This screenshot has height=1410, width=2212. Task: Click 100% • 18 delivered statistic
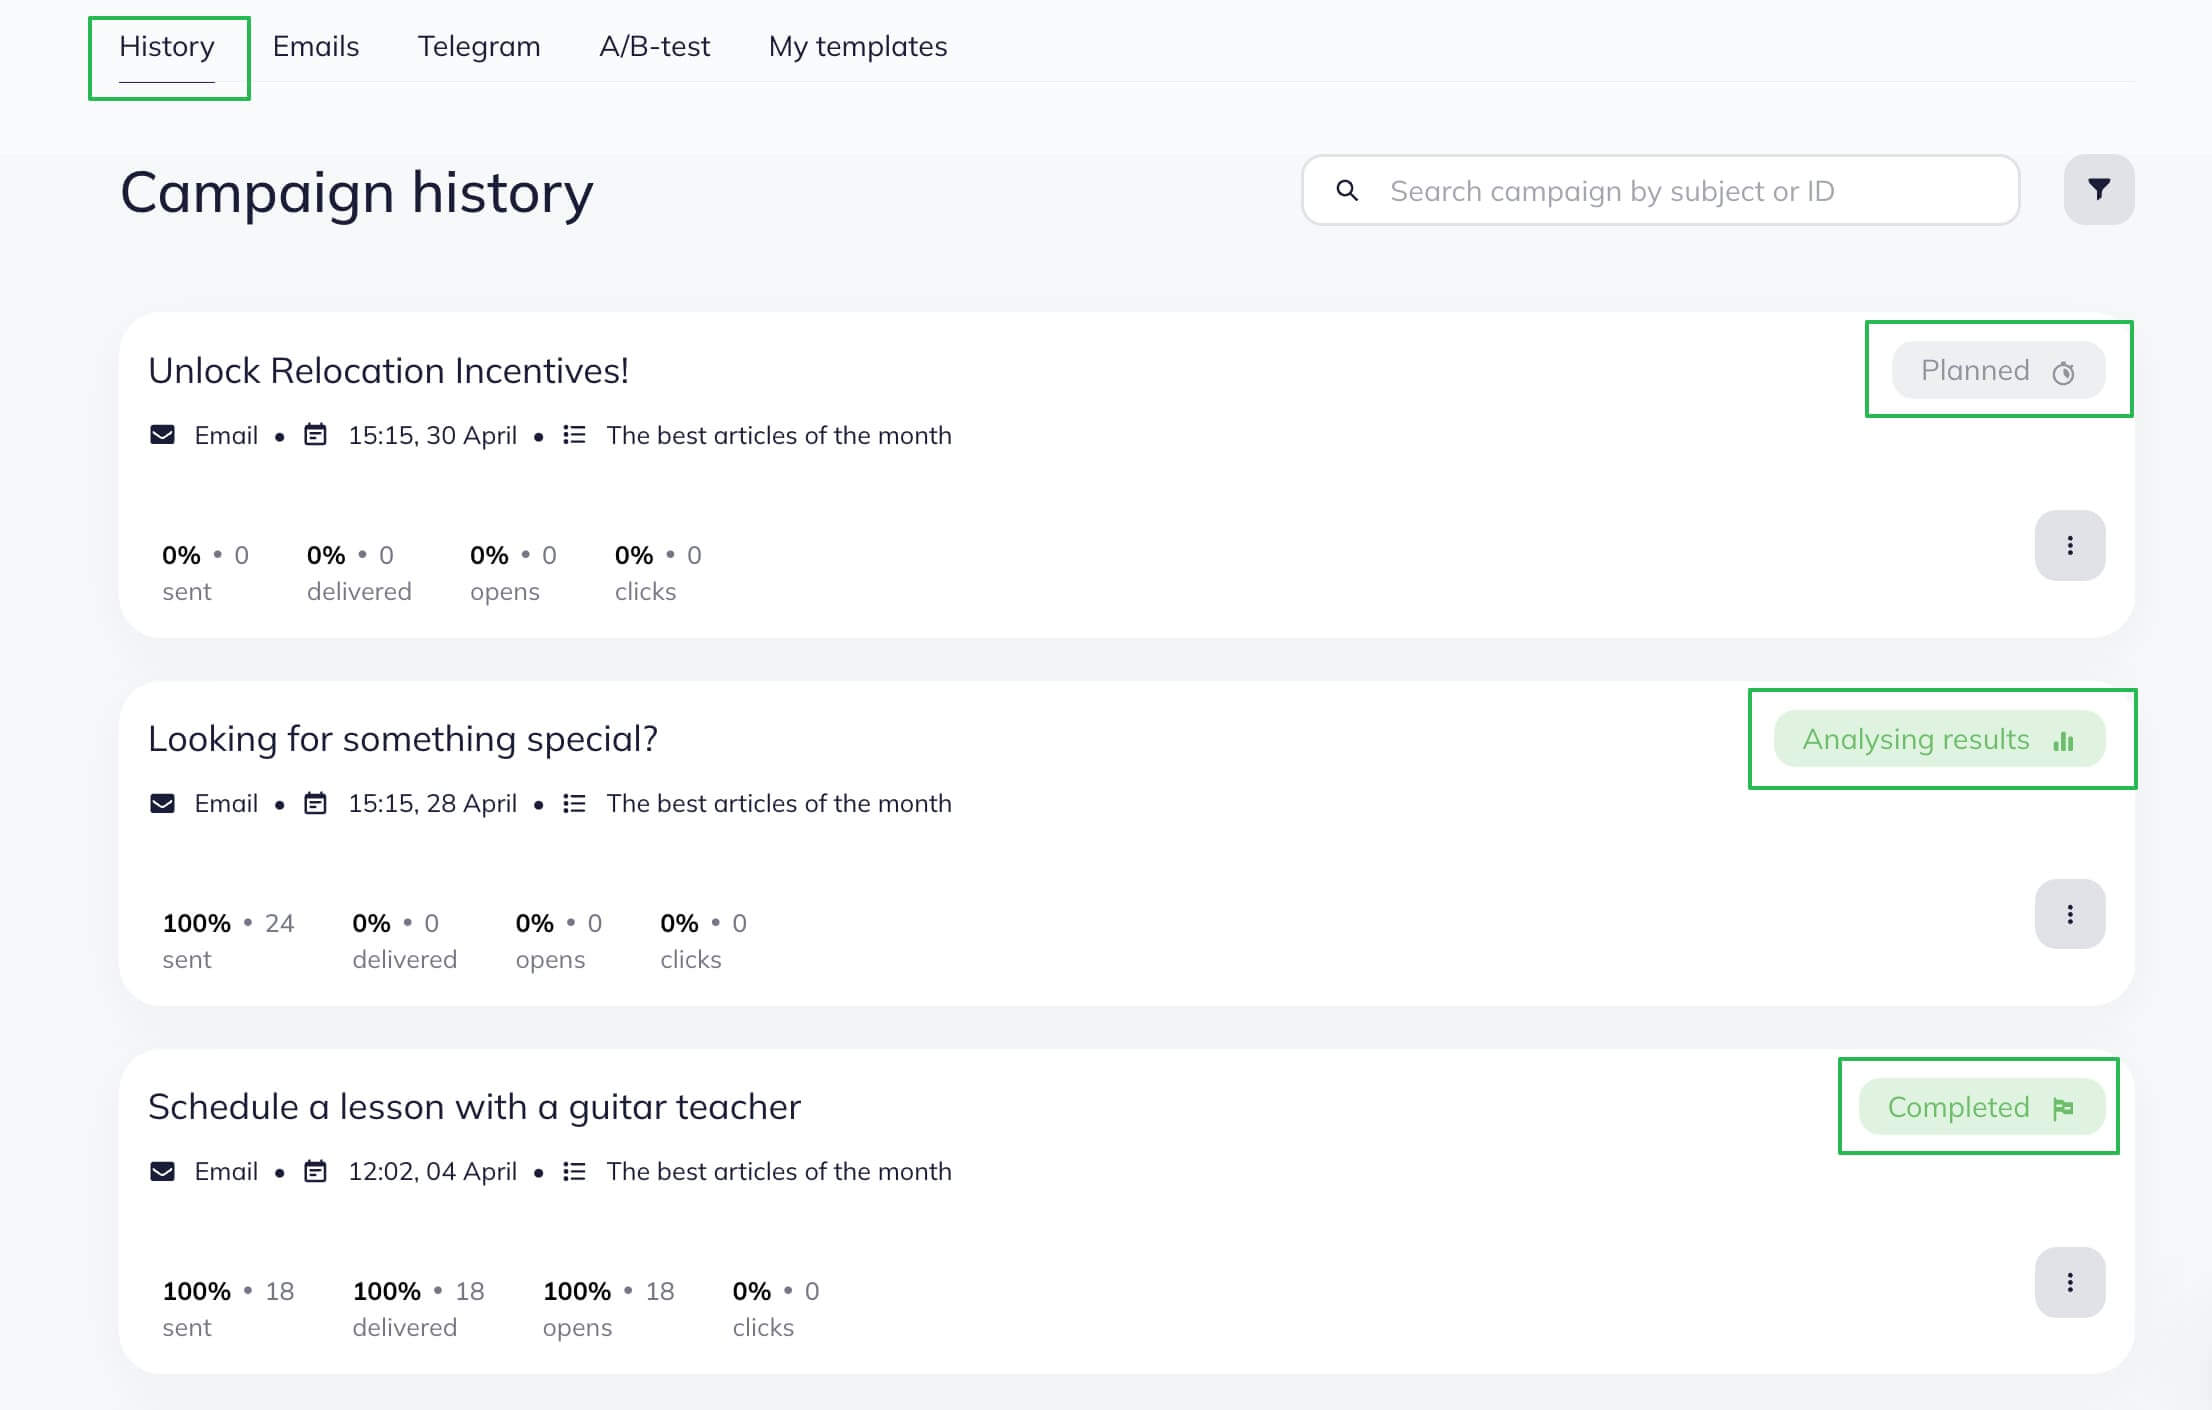(418, 1308)
